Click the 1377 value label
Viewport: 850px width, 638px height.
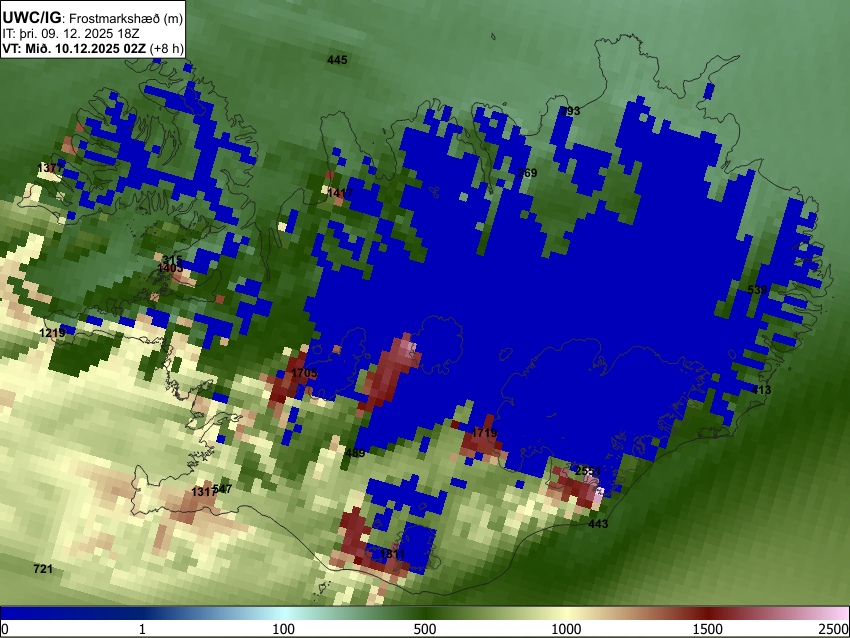(50, 168)
